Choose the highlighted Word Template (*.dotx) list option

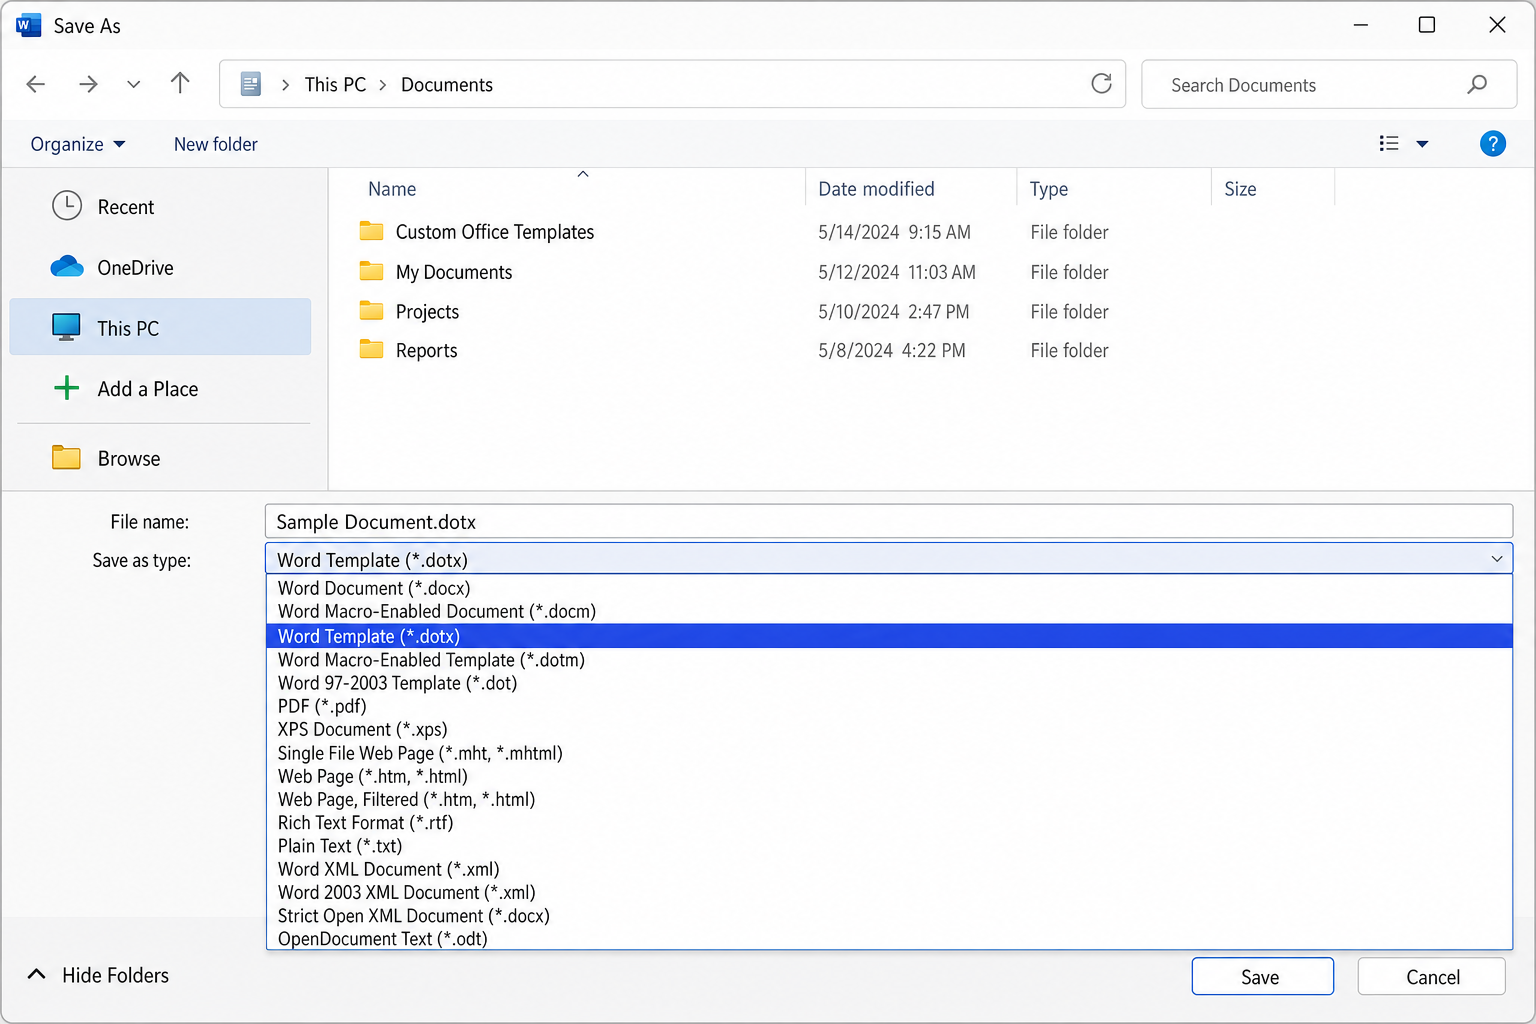point(889,636)
